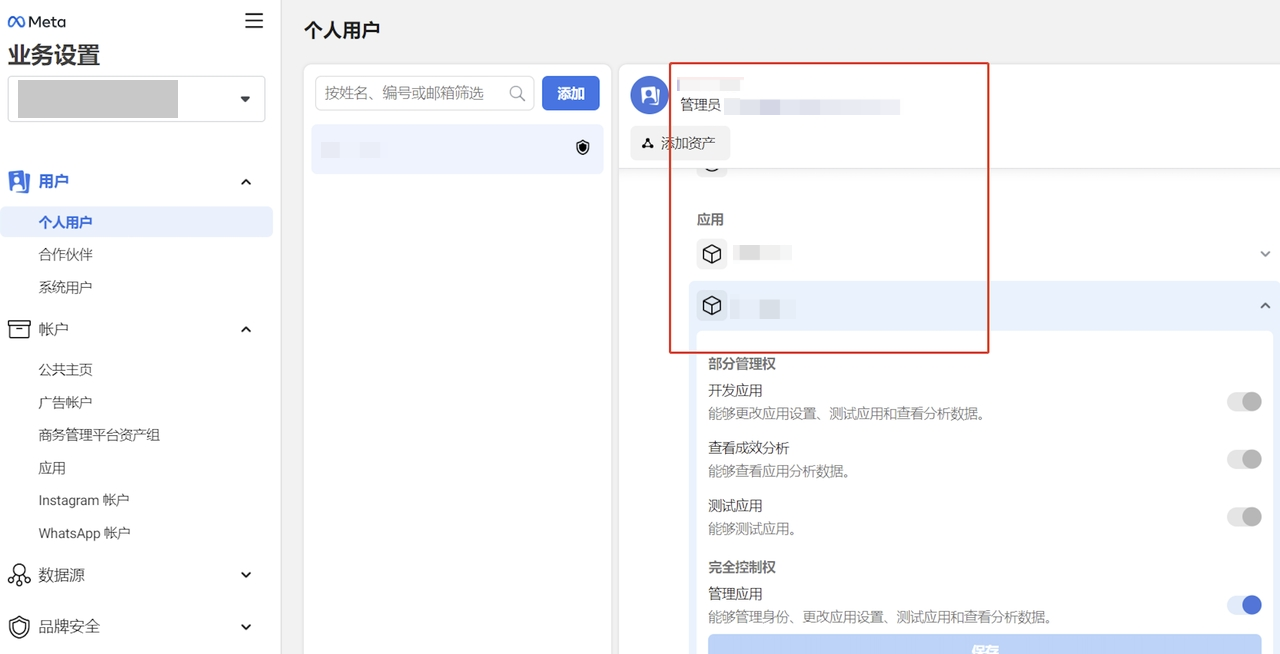Click the admin shield badge on the user row
Screen dimensions: 1280x654
click(583, 148)
